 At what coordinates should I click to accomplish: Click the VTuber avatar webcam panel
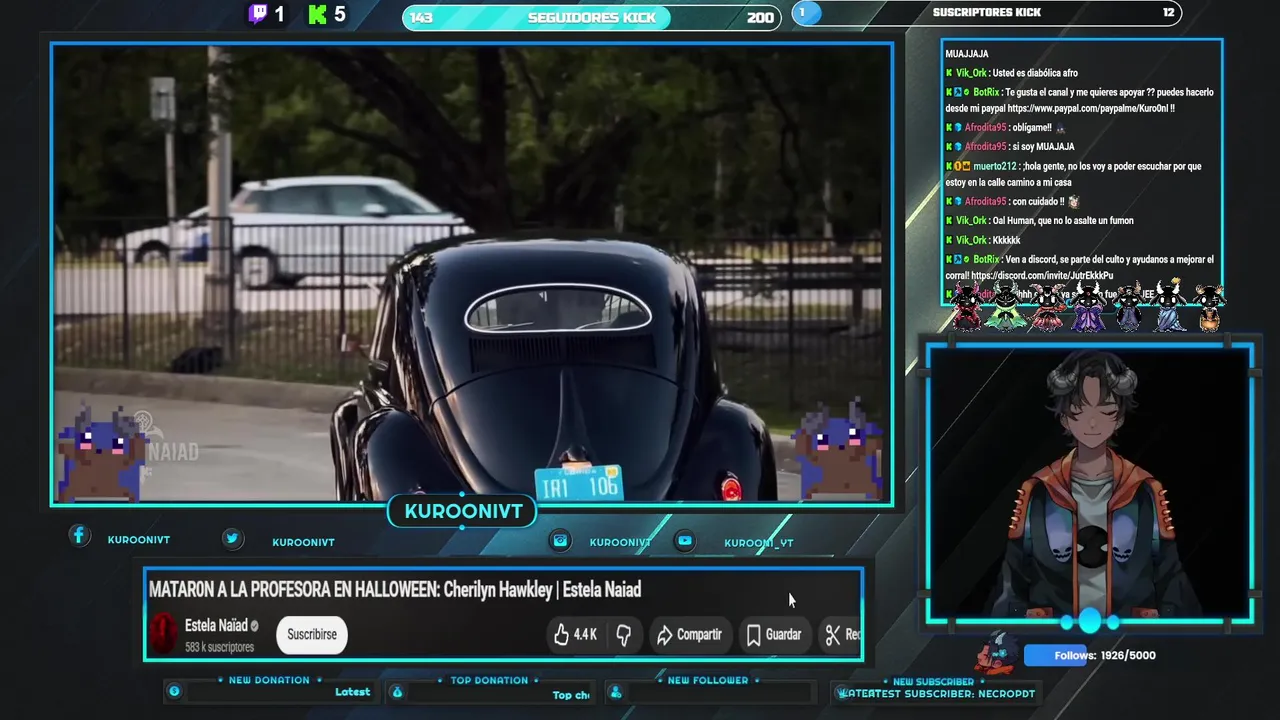point(1090,484)
